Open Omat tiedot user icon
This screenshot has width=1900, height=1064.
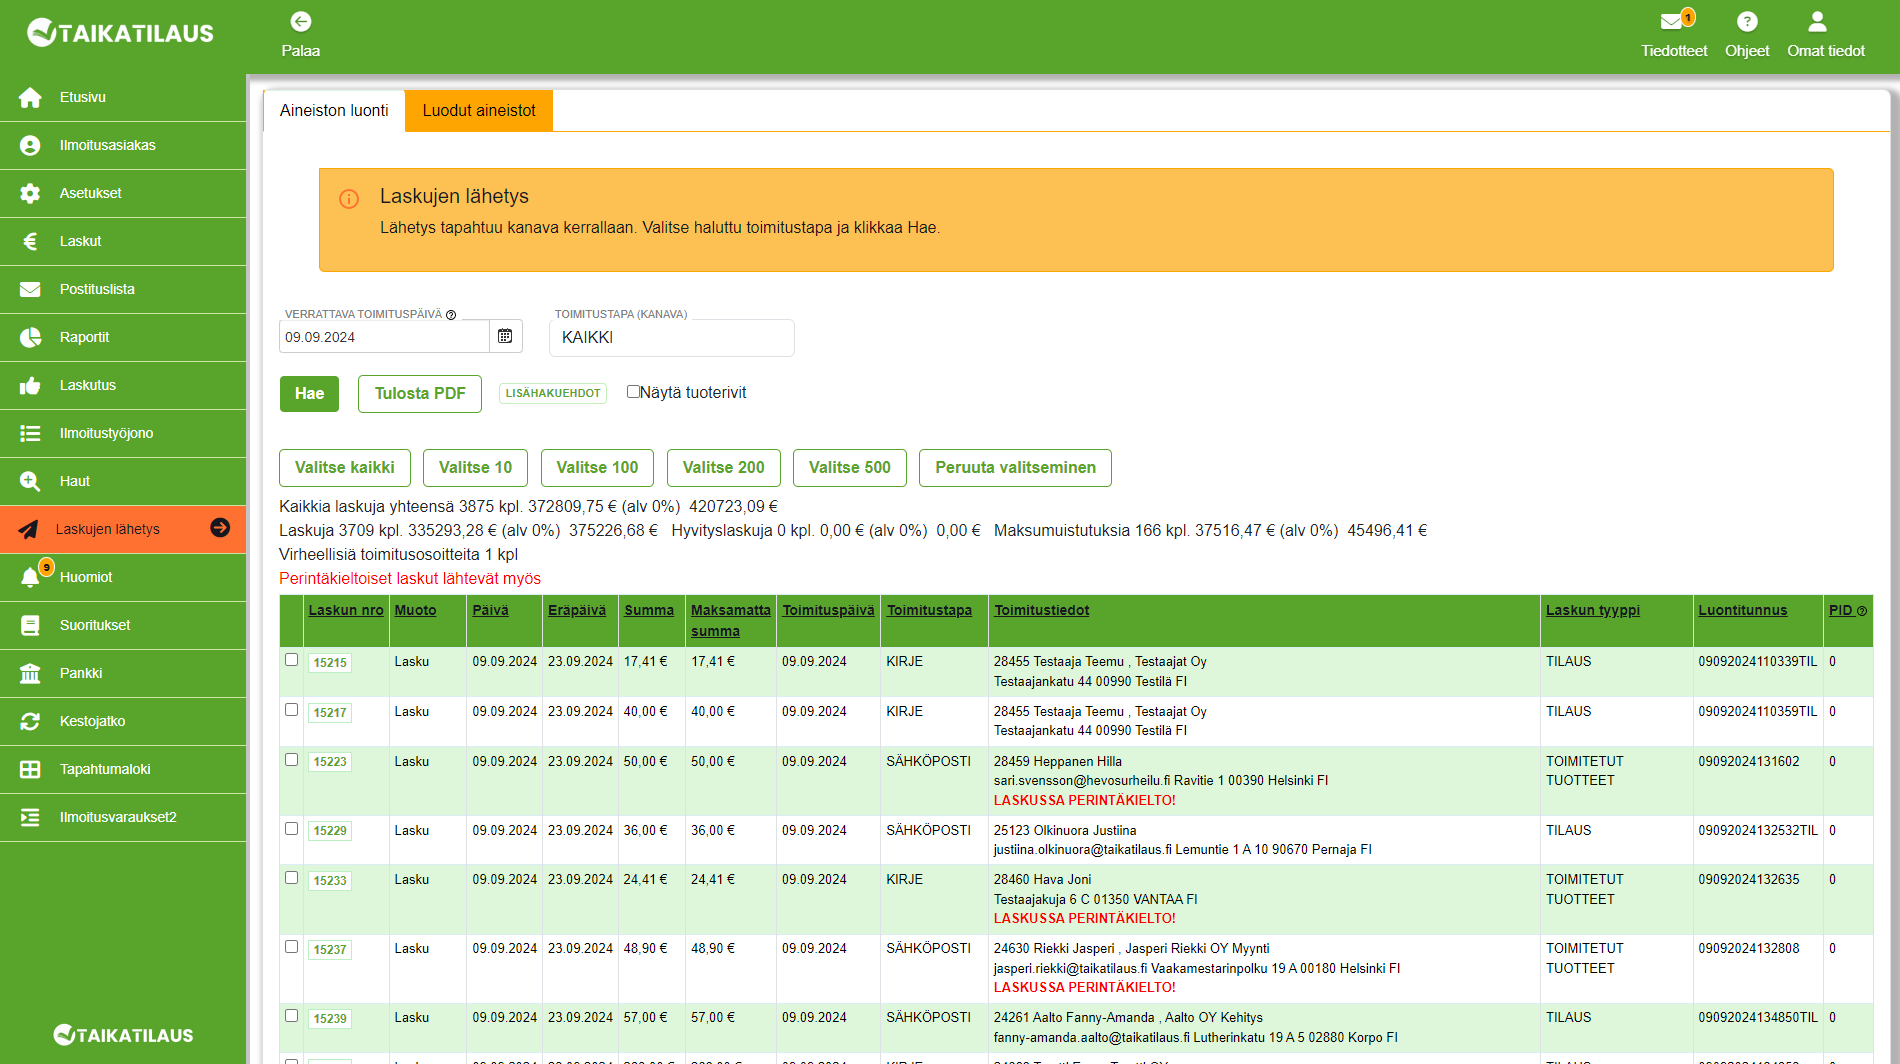1818,21
